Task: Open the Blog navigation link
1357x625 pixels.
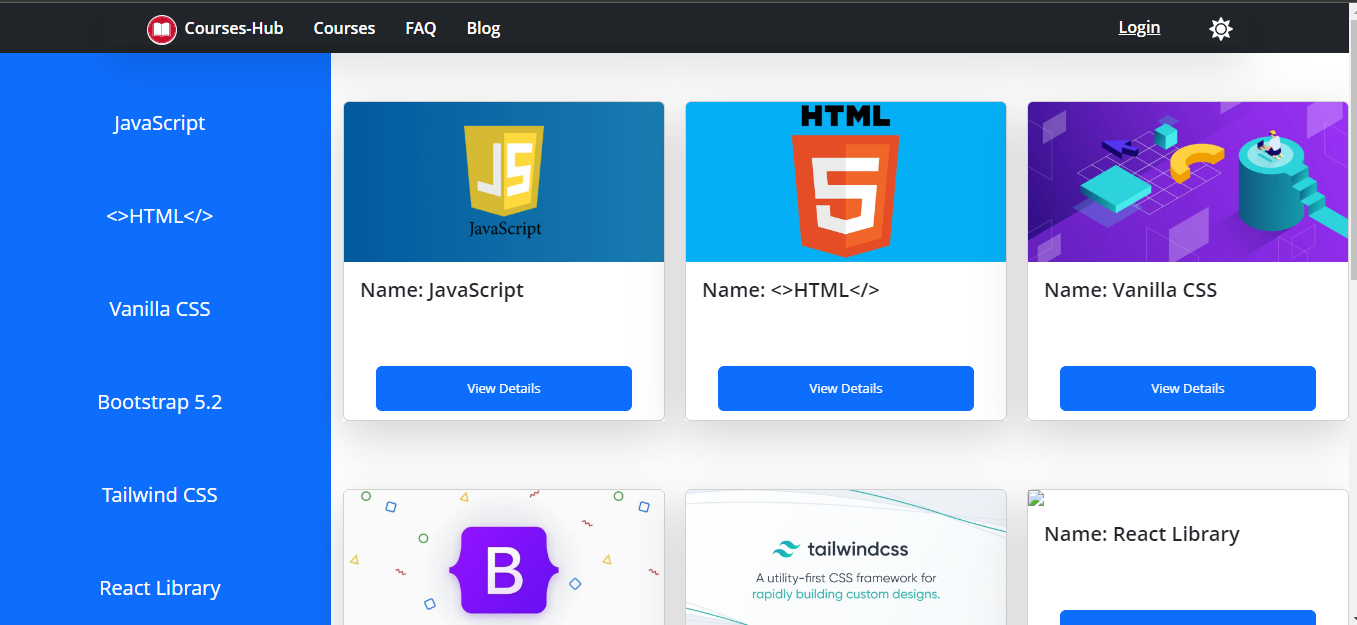Action: 483,28
